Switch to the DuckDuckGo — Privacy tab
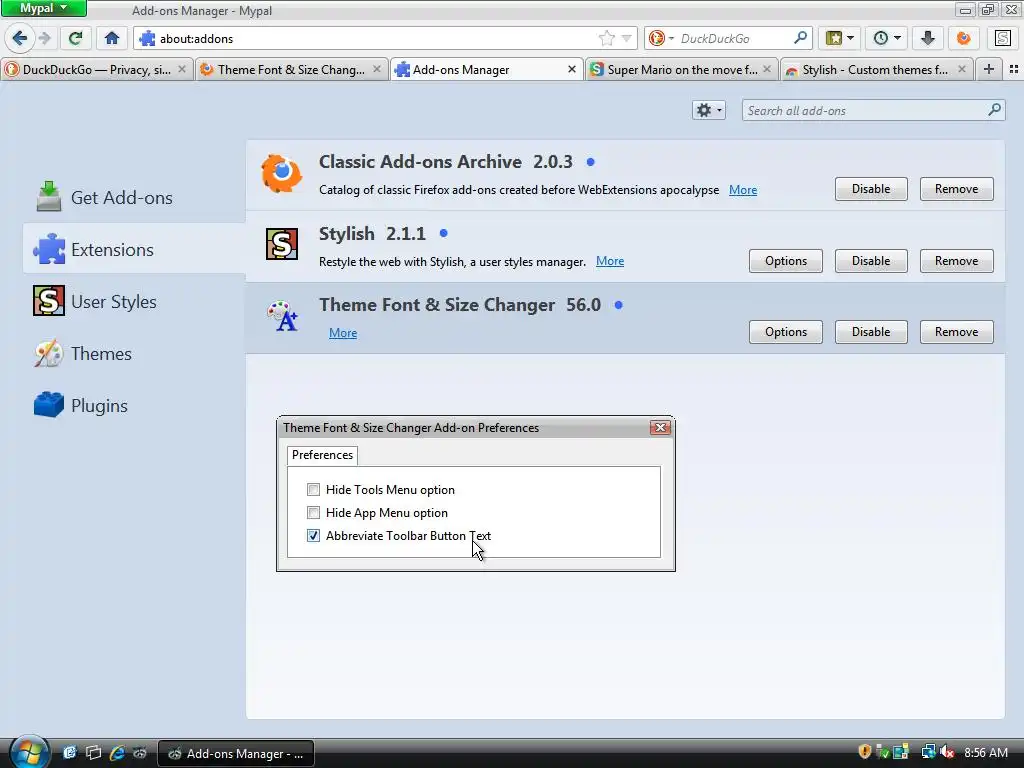 click(x=97, y=69)
